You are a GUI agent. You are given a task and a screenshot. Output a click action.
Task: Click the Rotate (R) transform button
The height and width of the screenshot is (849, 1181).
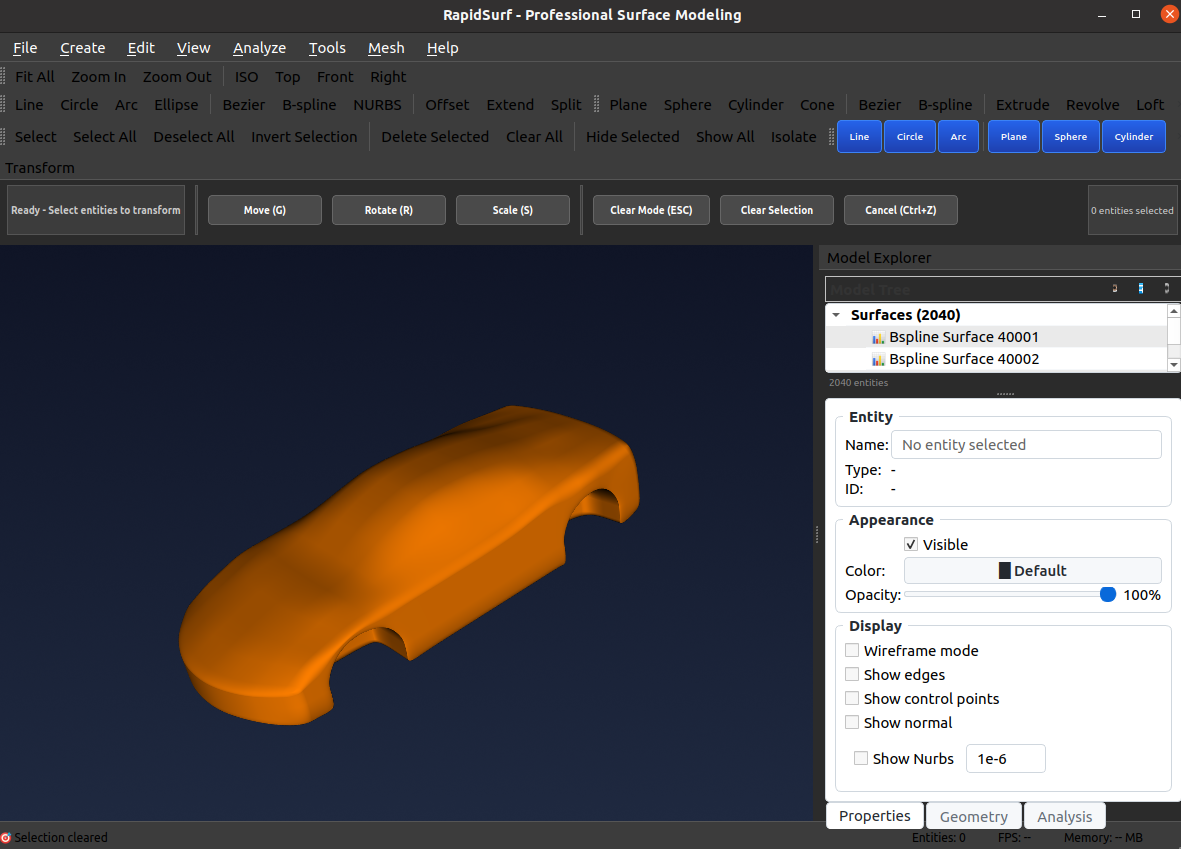pyautogui.click(x=388, y=210)
